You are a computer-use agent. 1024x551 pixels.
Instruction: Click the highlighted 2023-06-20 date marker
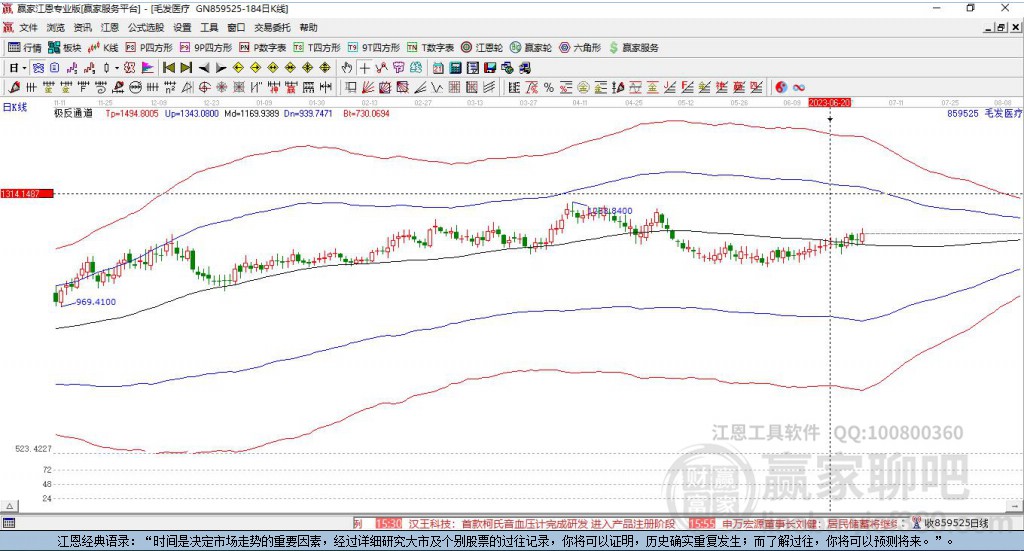click(x=830, y=102)
